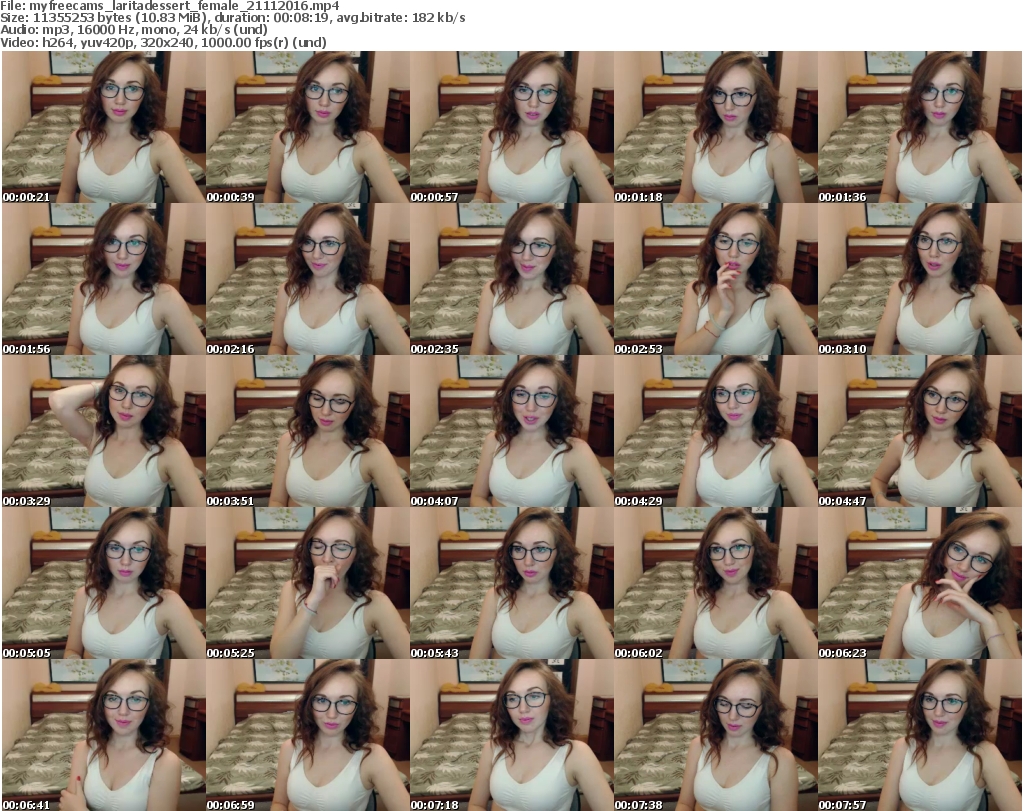1024x811 pixels.
Task: Click the Audio mp3 info line
Action: (134, 30)
